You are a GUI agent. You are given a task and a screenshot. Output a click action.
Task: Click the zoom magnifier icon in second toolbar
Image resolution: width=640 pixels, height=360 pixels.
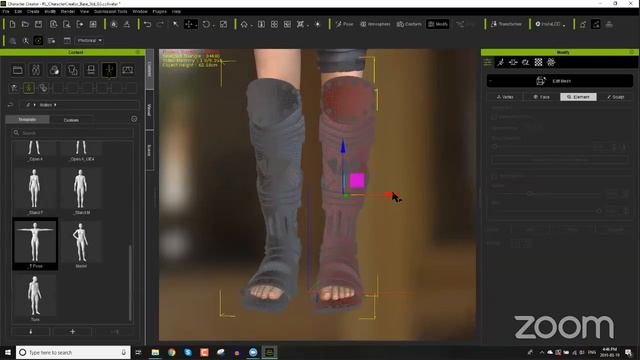[26, 41]
